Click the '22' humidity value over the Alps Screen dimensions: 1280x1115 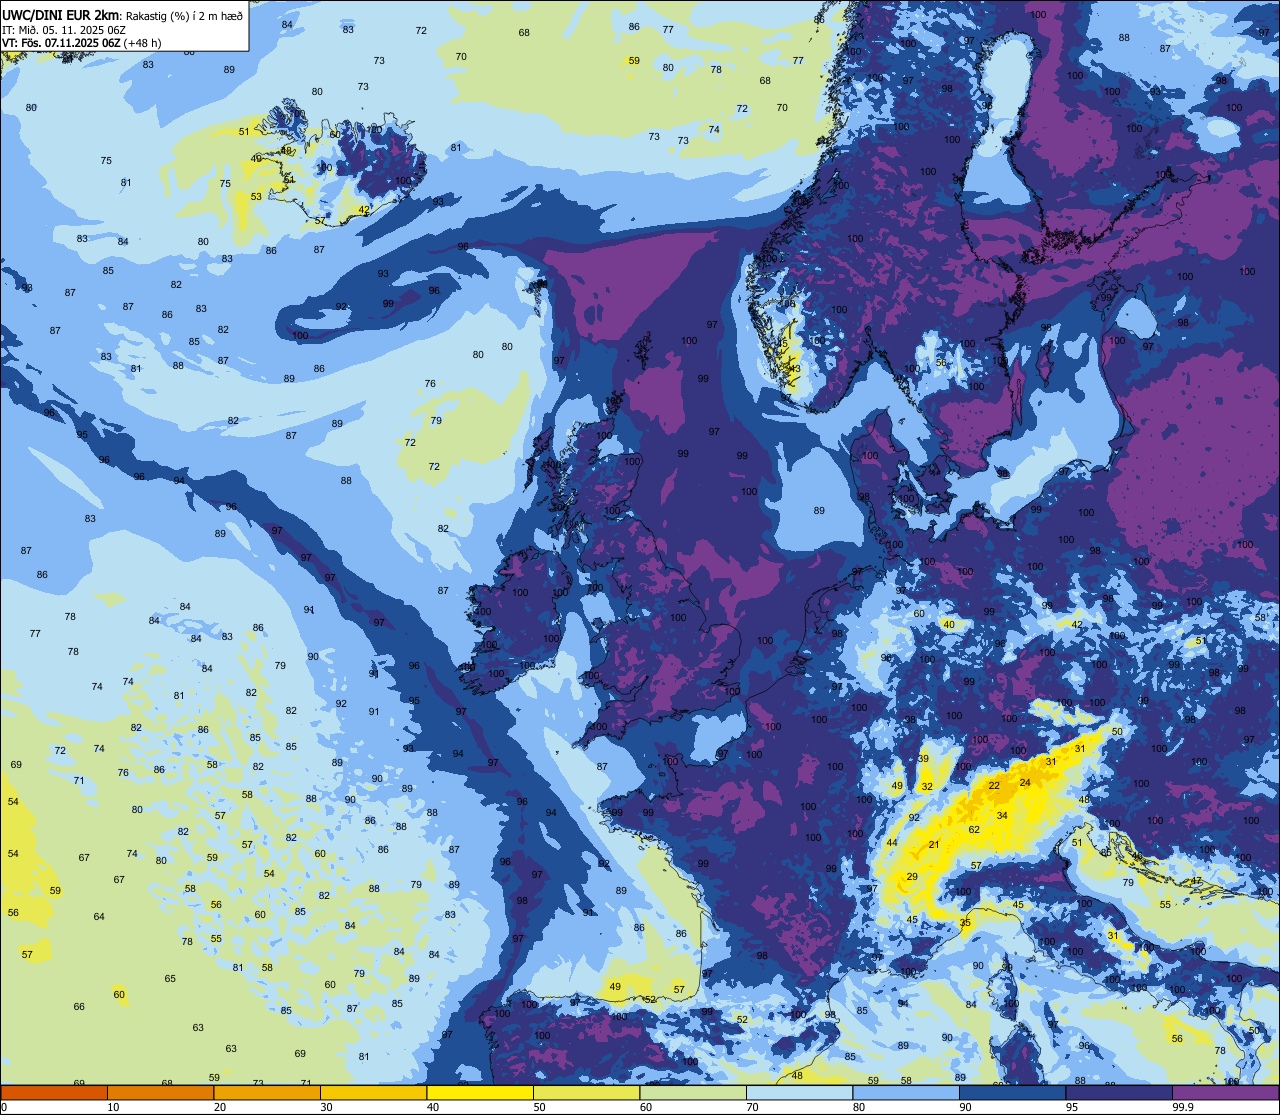994,786
